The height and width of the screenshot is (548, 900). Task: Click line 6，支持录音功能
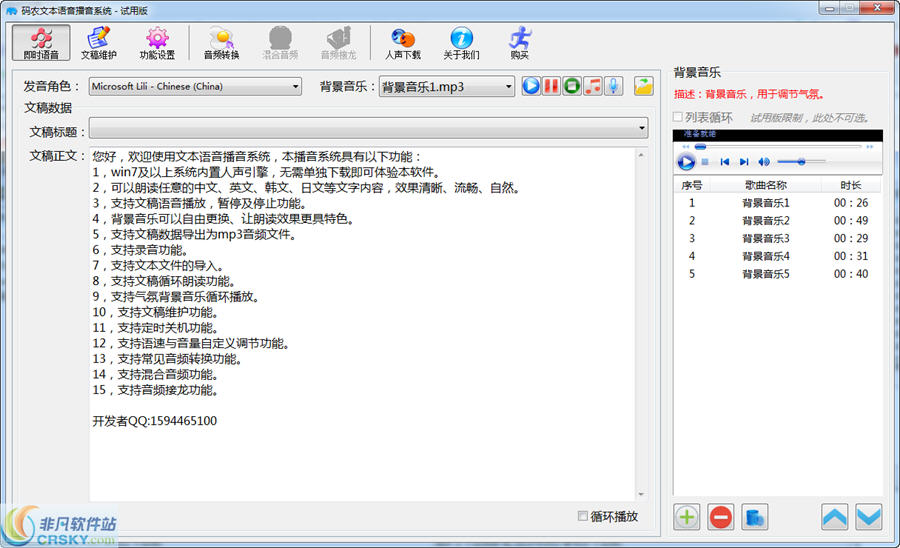[140, 250]
